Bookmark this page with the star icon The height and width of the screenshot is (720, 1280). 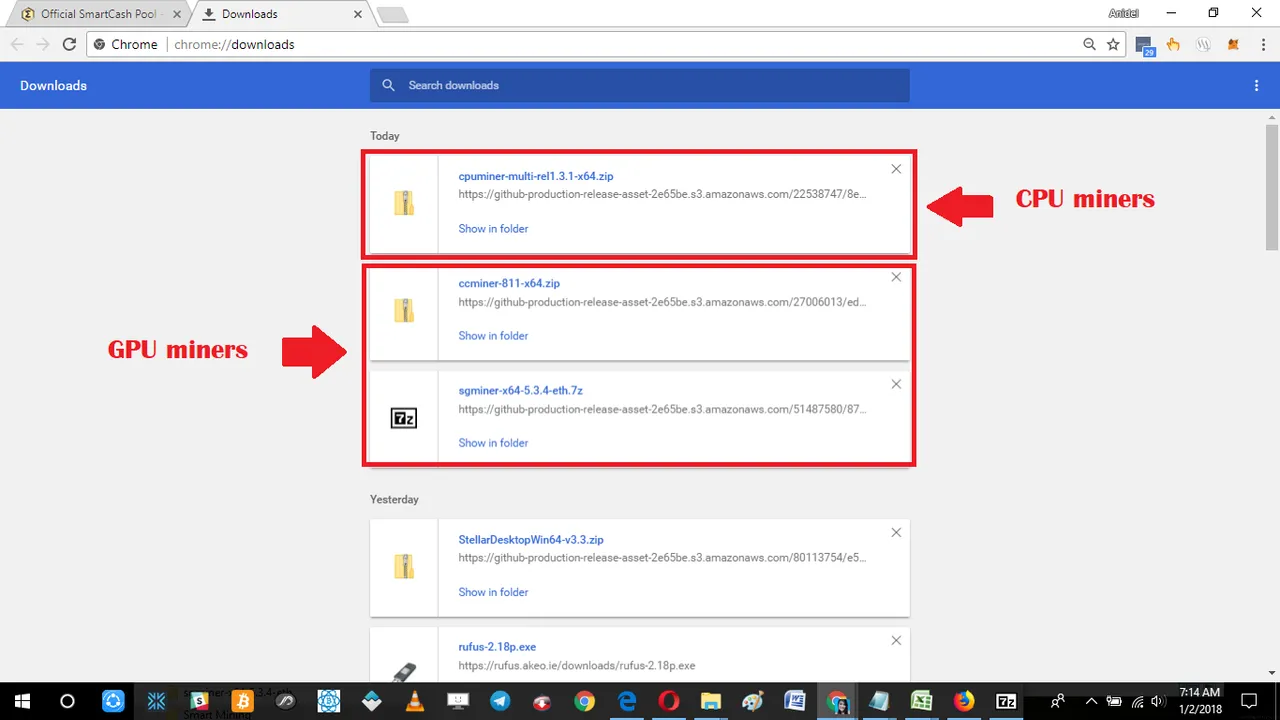coord(1113,44)
